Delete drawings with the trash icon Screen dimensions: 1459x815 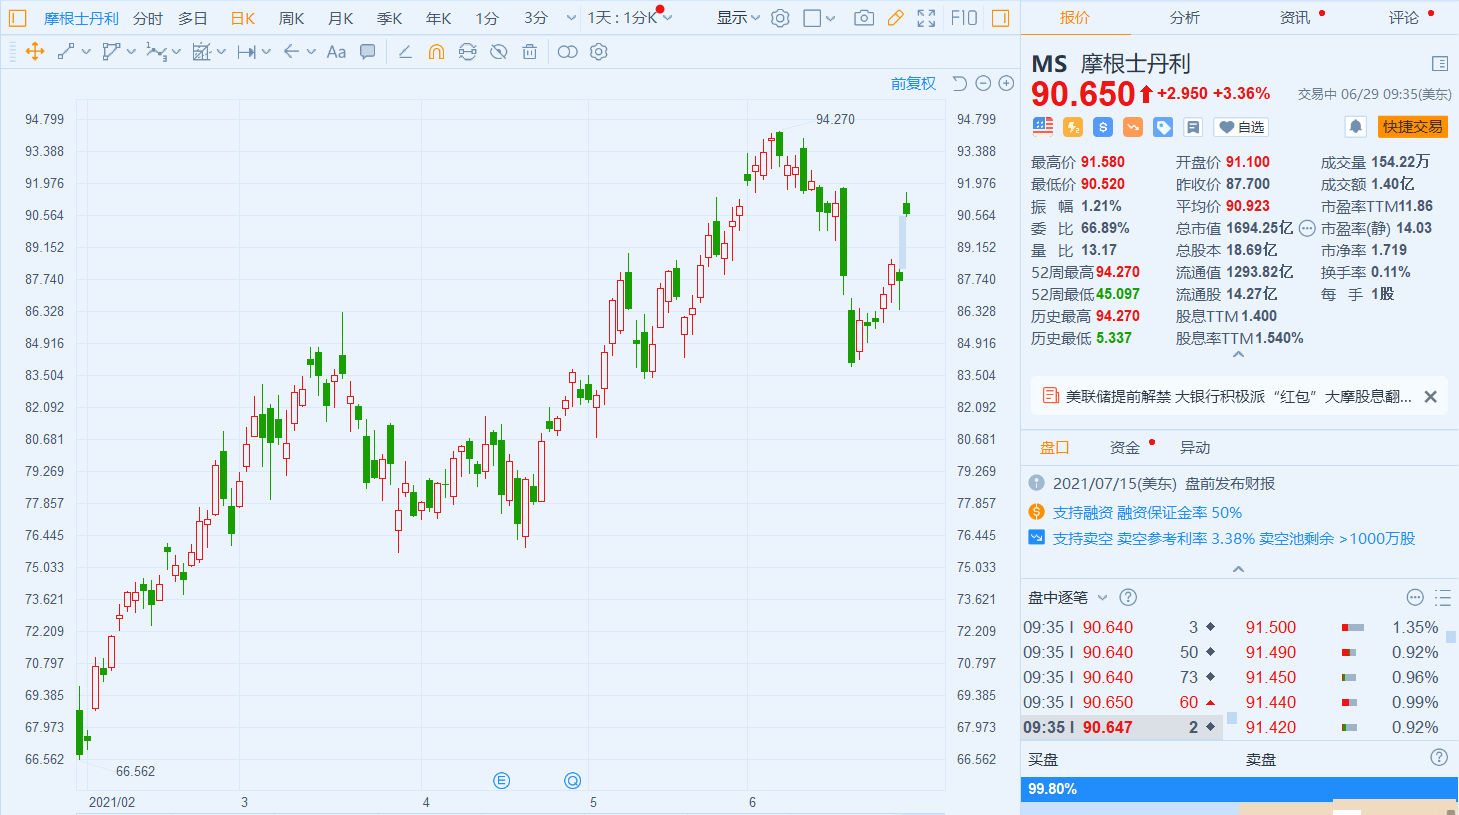pyautogui.click(x=530, y=52)
